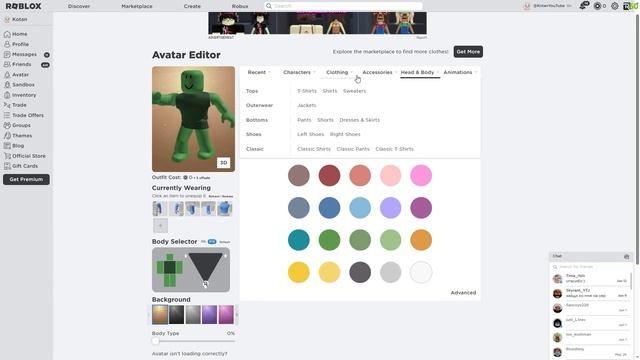The image size is (640, 360).
Task: Expand the Head & Body dropdown tab
Action: (x=420, y=72)
